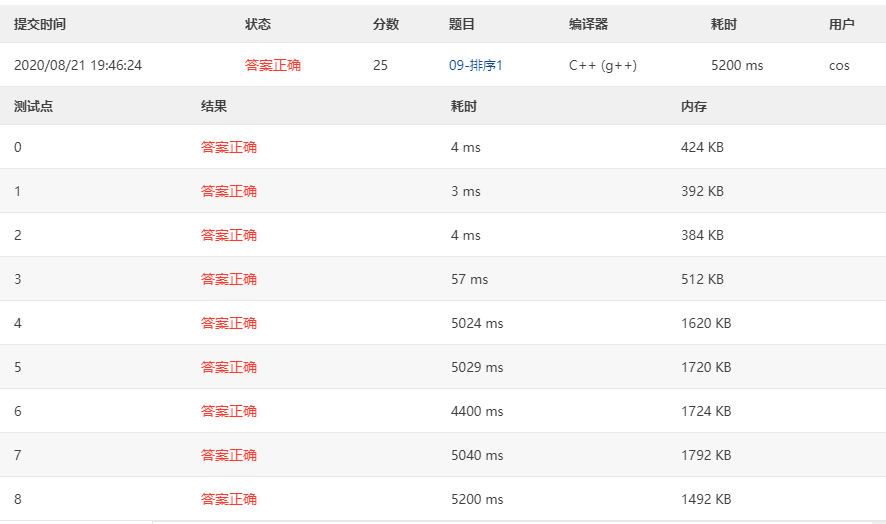Select test point 1 number
The height and width of the screenshot is (524, 886).
click(18, 192)
